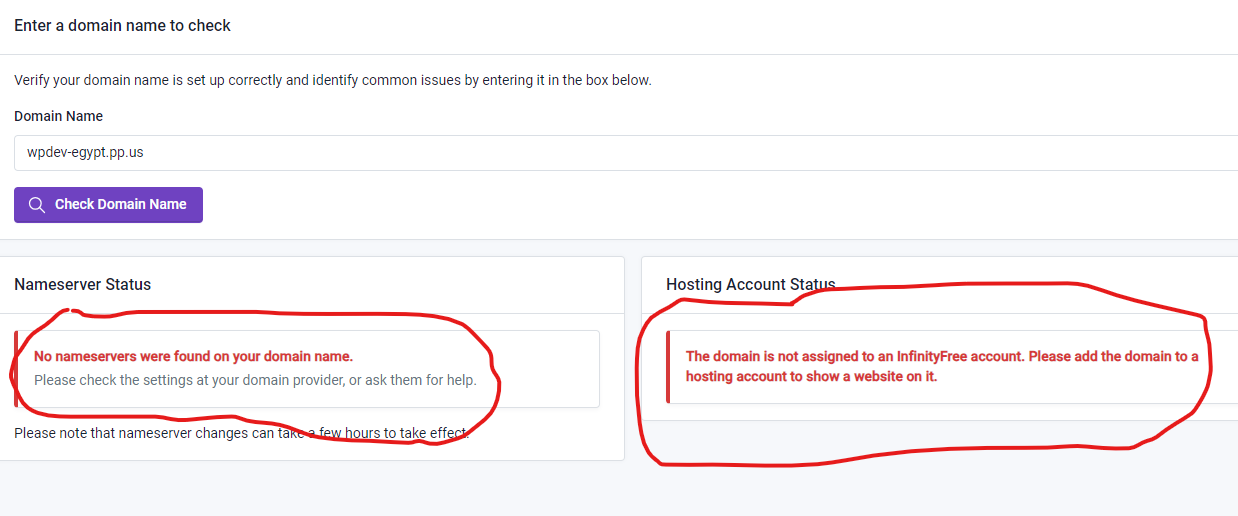Click empty space right of Check Domain Name
Image resolution: width=1238 pixels, height=516 pixels.
(600, 205)
